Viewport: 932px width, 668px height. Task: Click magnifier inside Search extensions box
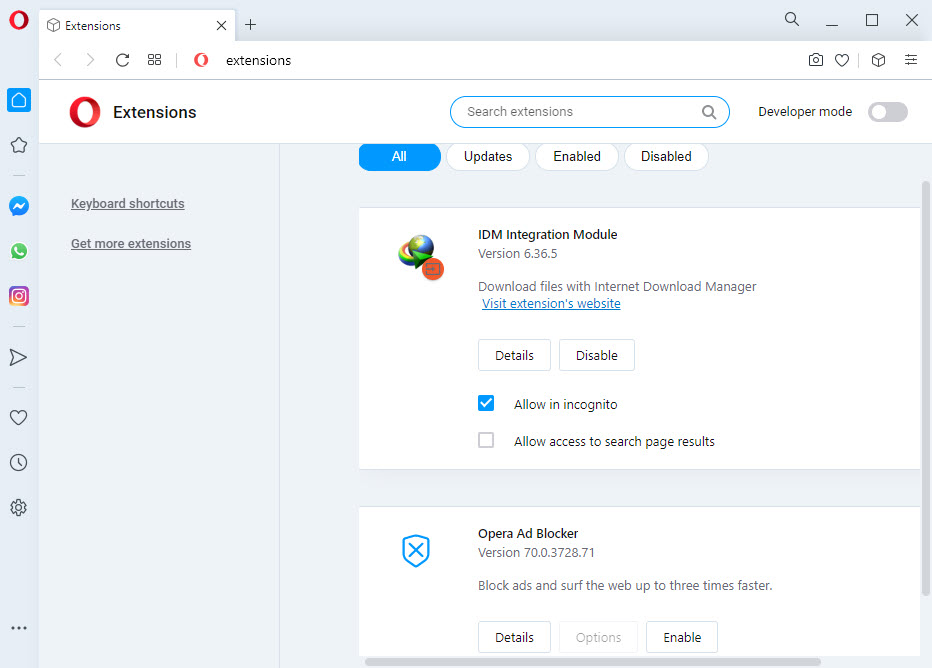click(x=709, y=112)
